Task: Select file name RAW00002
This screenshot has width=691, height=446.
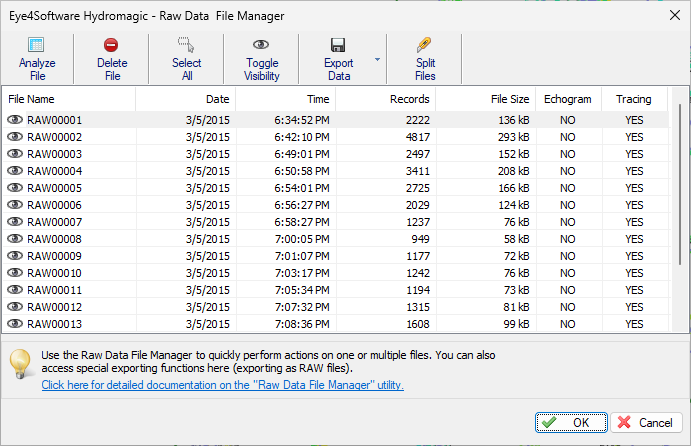Action: pyautogui.click(x=55, y=137)
